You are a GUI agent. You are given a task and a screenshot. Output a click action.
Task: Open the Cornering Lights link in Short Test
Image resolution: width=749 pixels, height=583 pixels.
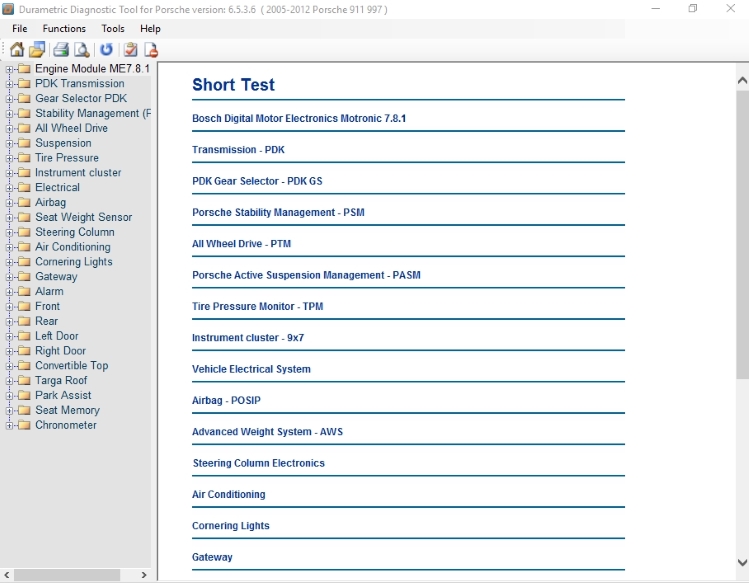click(x=231, y=526)
